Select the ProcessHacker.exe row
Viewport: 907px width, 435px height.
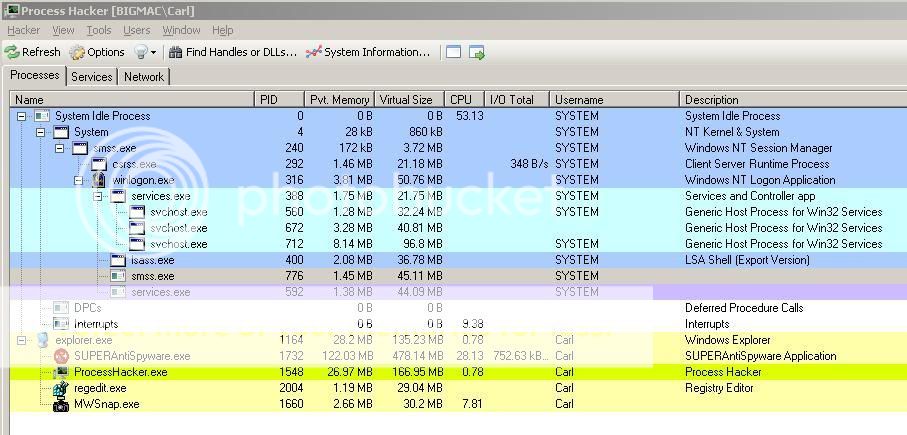(x=458, y=372)
